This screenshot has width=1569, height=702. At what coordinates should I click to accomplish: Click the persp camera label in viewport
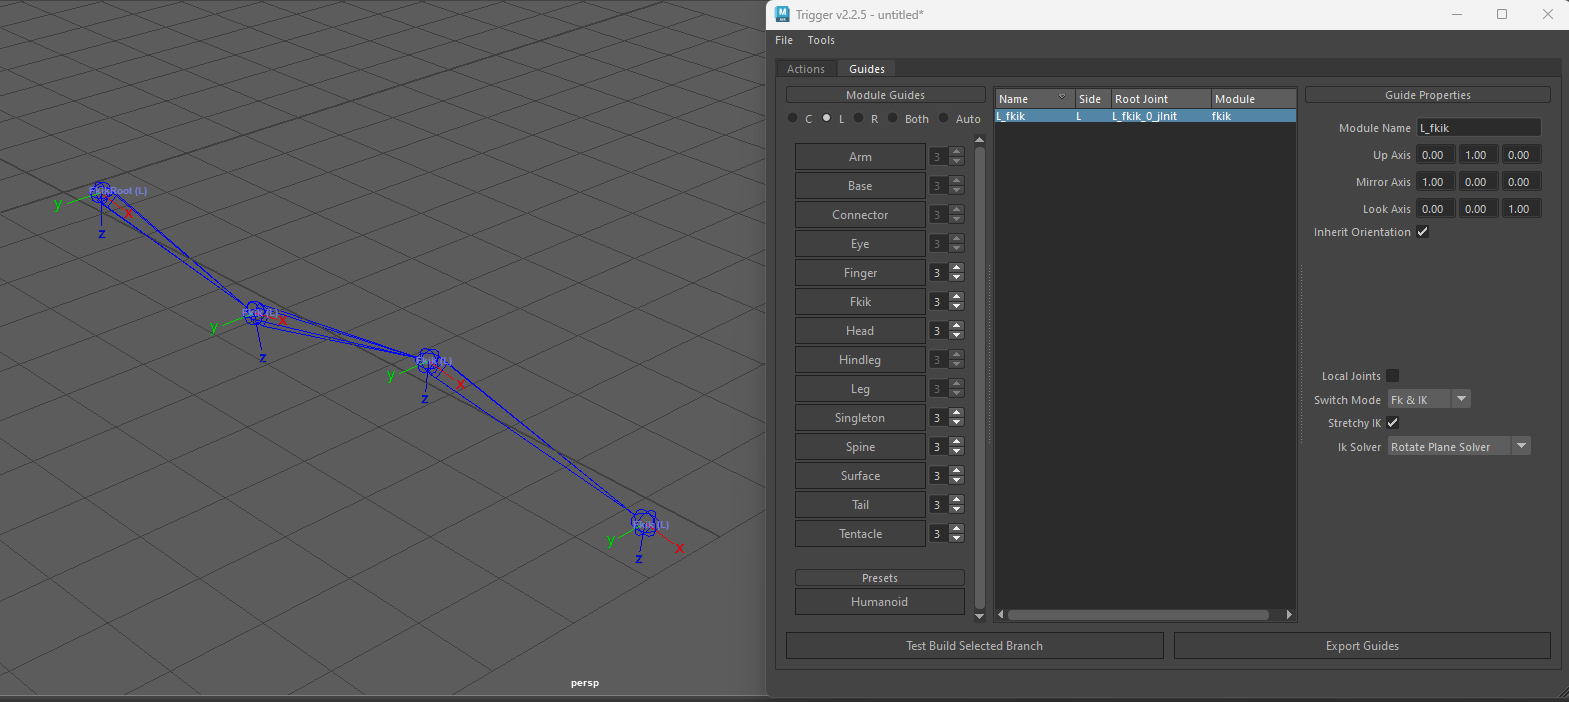(x=585, y=683)
